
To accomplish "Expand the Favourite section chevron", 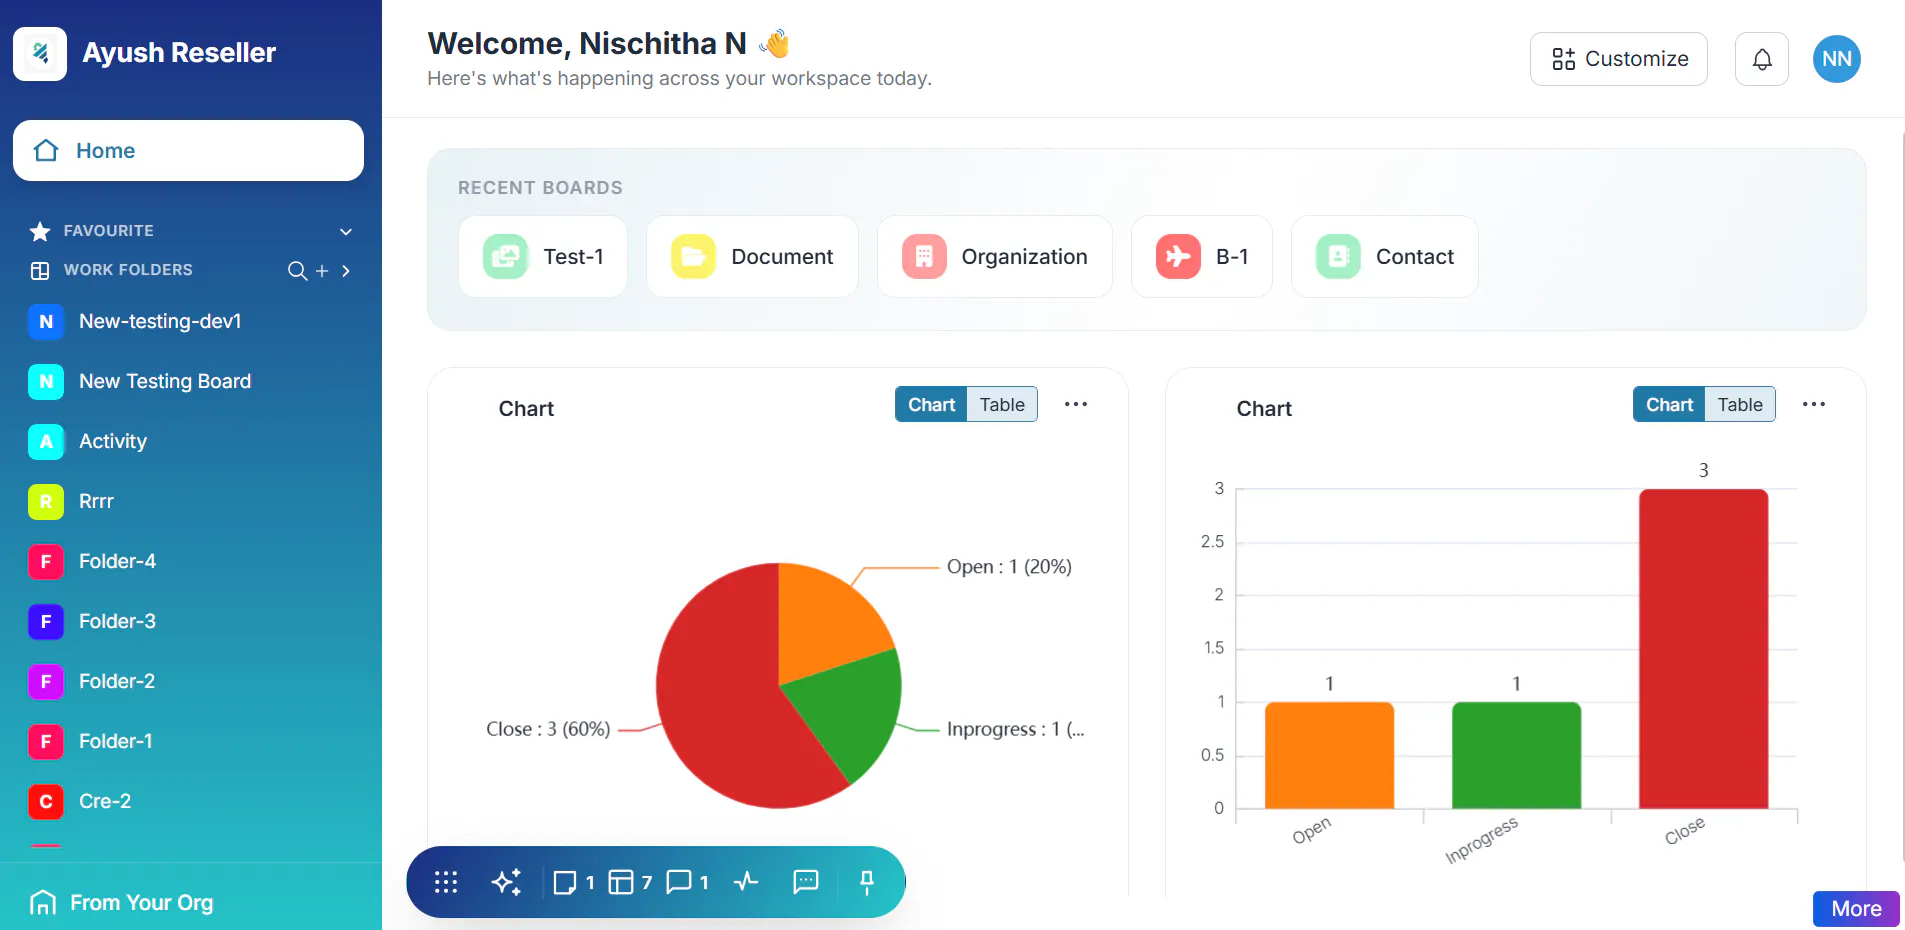I will point(346,231).
